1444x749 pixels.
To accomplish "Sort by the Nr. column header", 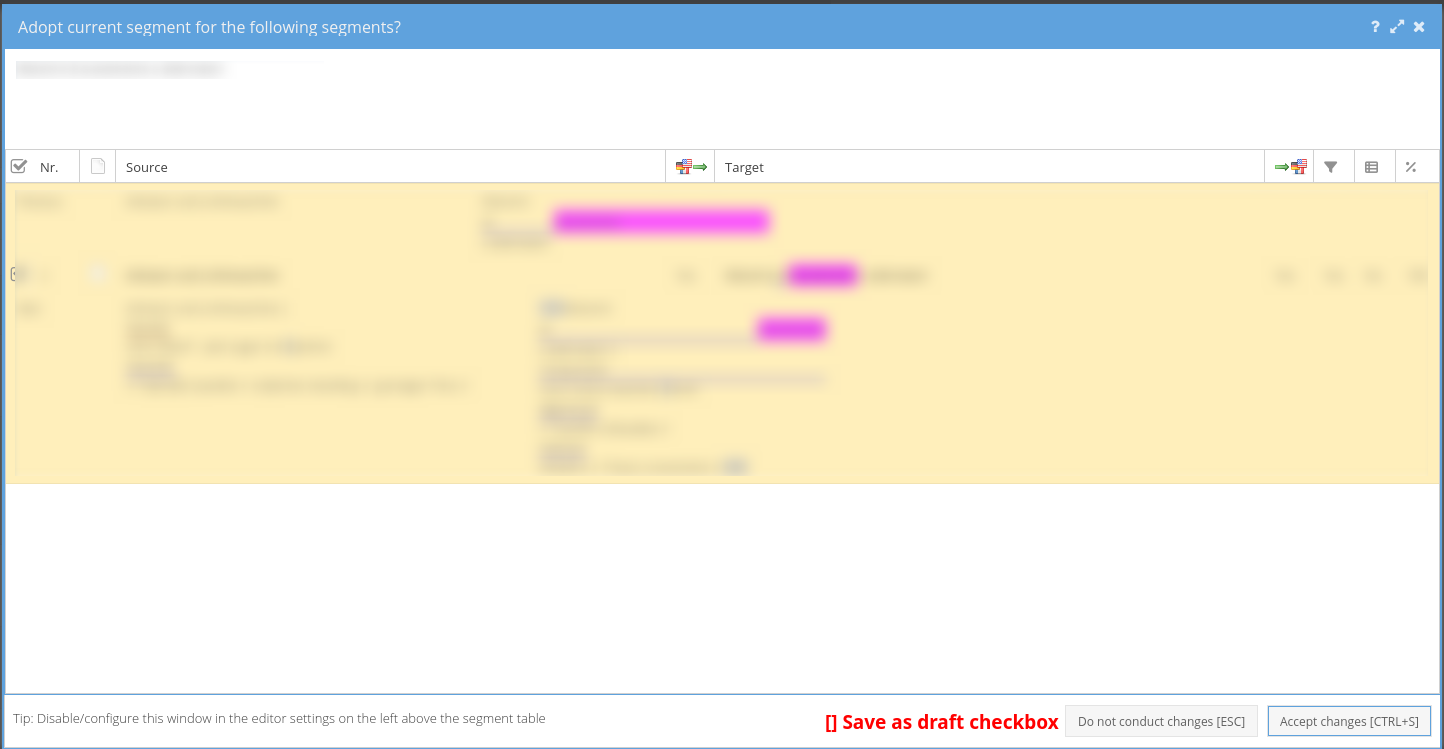I will (49, 167).
